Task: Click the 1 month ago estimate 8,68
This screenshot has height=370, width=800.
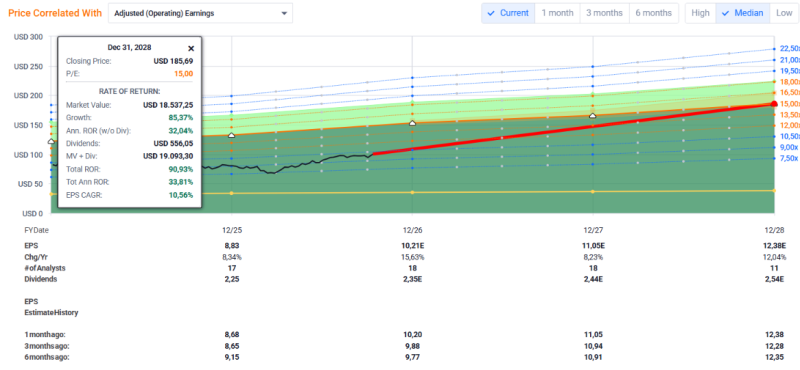Action: pos(232,335)
